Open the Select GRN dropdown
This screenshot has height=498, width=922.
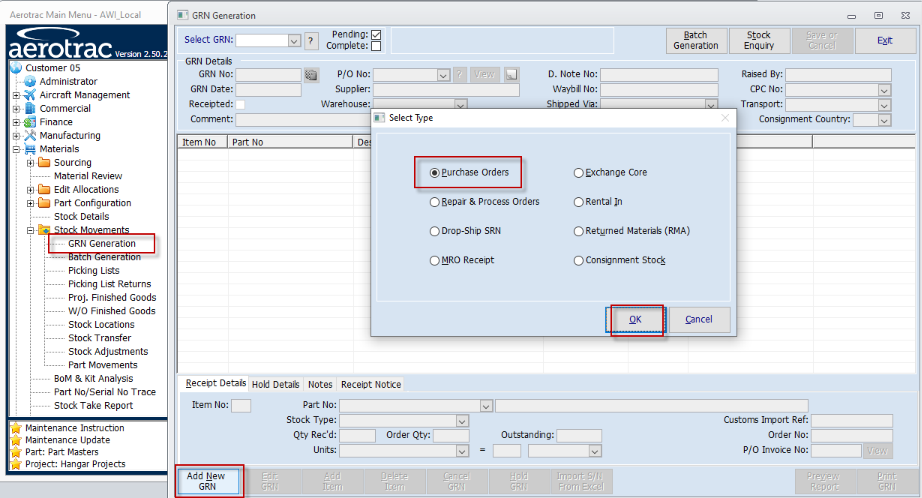pos(294,41)
